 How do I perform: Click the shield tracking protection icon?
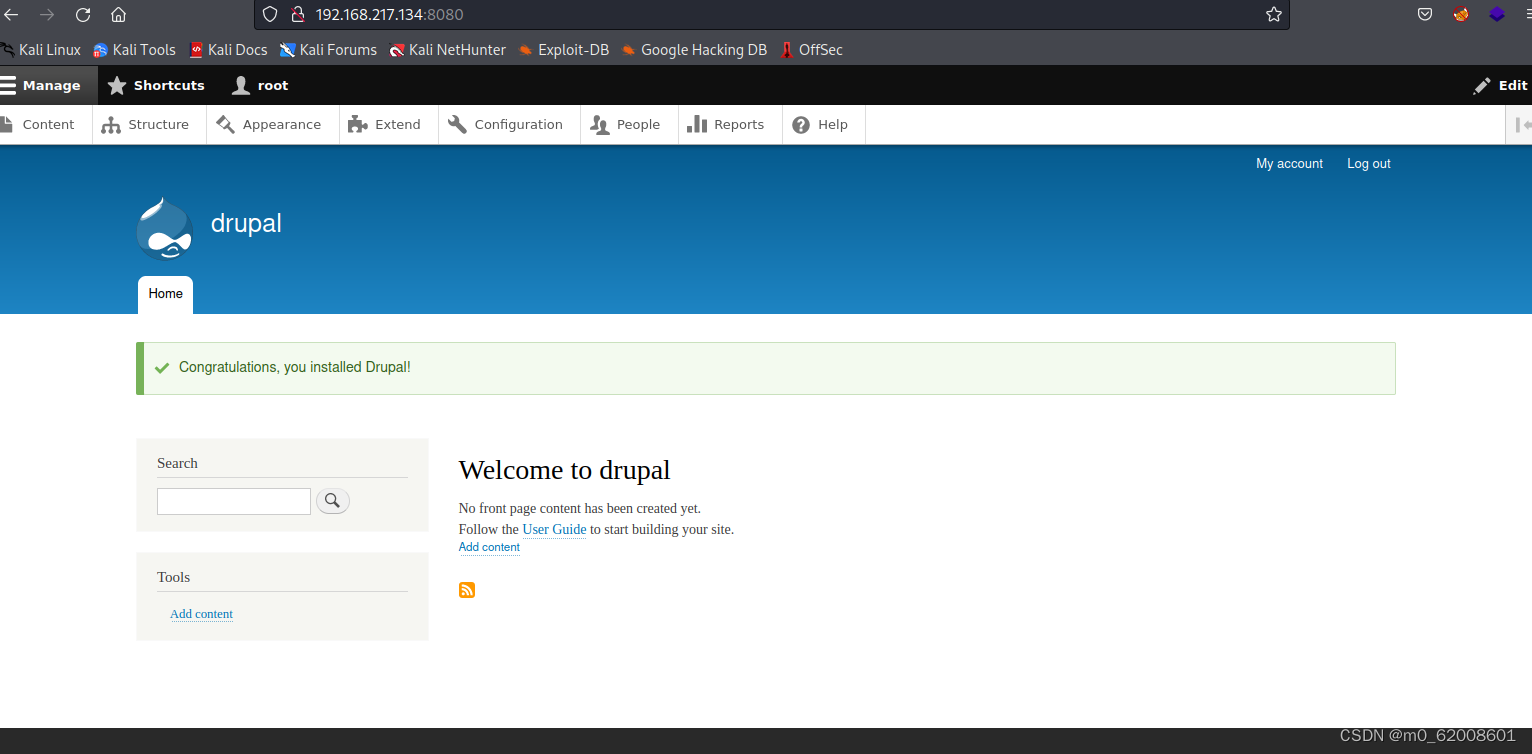click(270, 15)
